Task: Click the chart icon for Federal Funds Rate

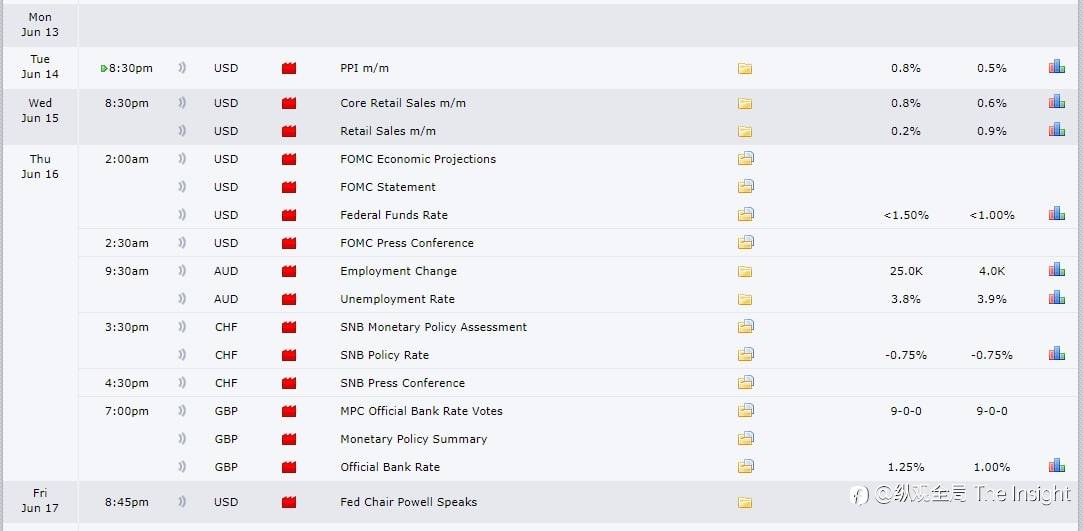Action: 1056,214
